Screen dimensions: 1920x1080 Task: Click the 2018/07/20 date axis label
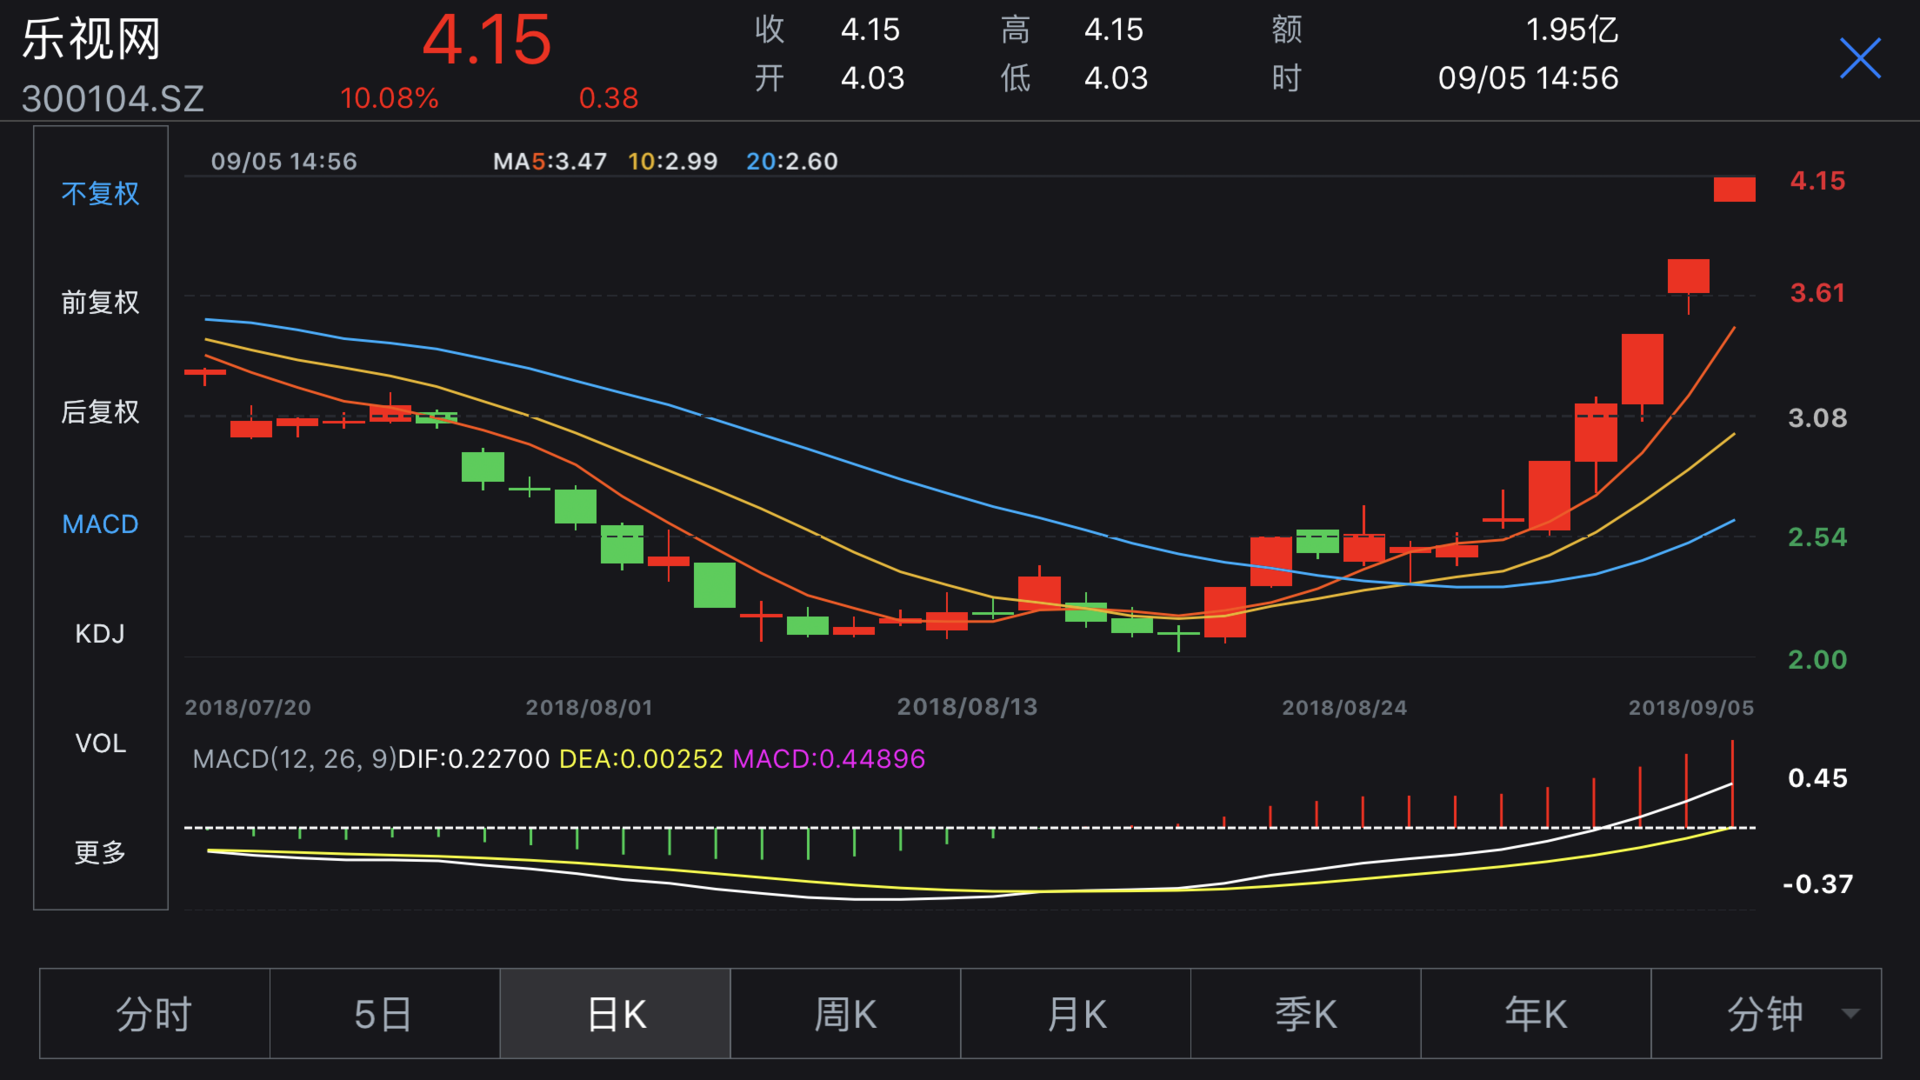click(x=248, y=707)
